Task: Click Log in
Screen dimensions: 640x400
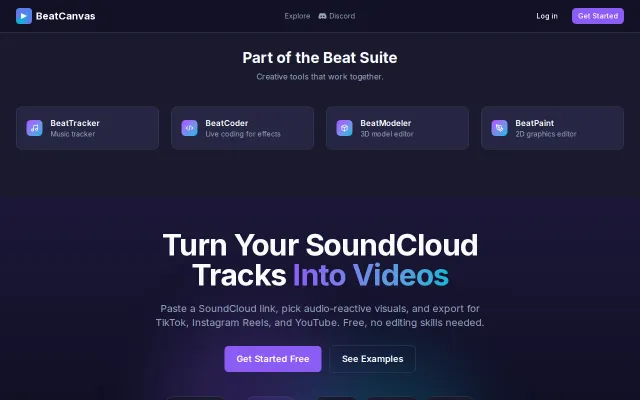Action: tap(547, 16)
